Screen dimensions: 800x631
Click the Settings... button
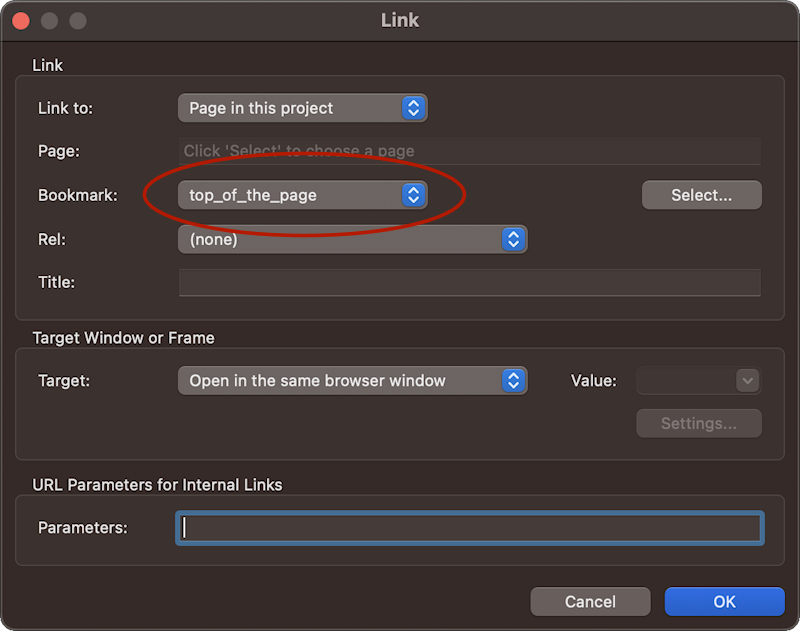tap(698, 424)
